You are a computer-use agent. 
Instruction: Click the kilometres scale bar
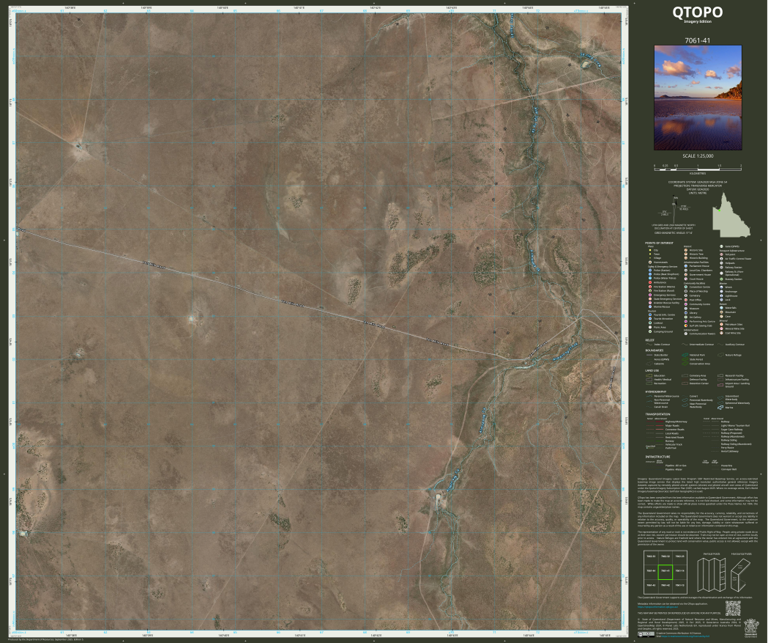tap(698, 167)
